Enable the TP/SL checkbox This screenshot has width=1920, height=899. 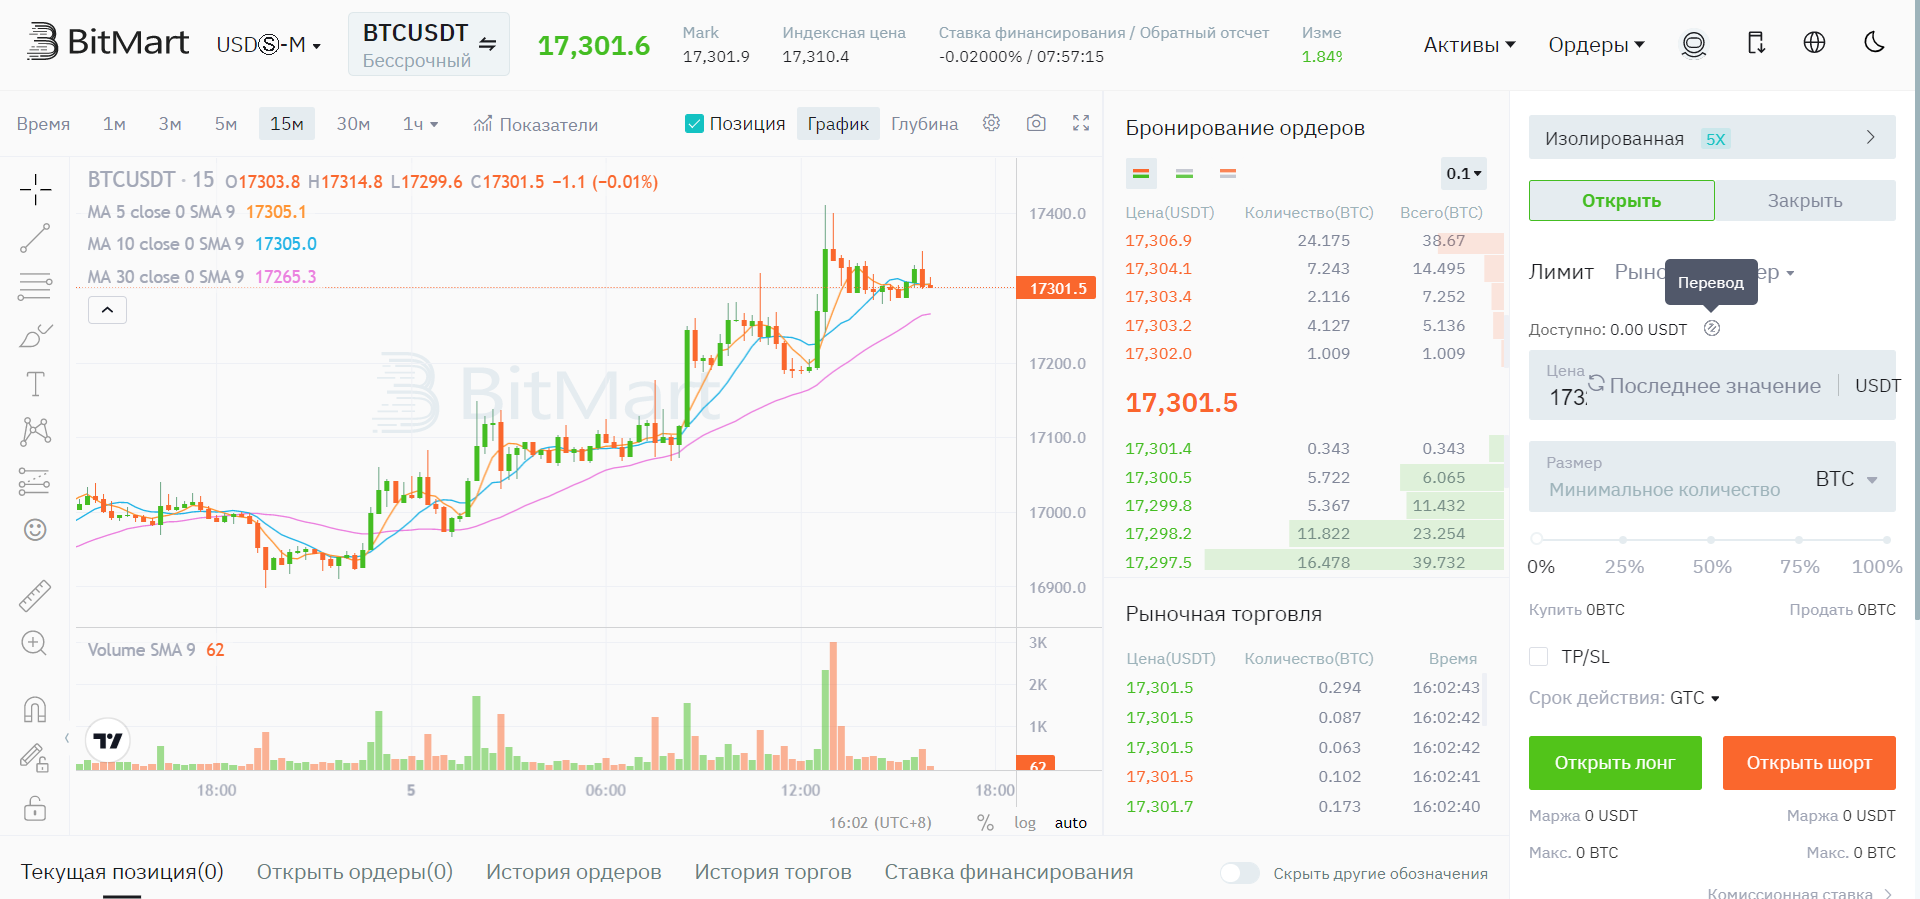click(1539, 657)
